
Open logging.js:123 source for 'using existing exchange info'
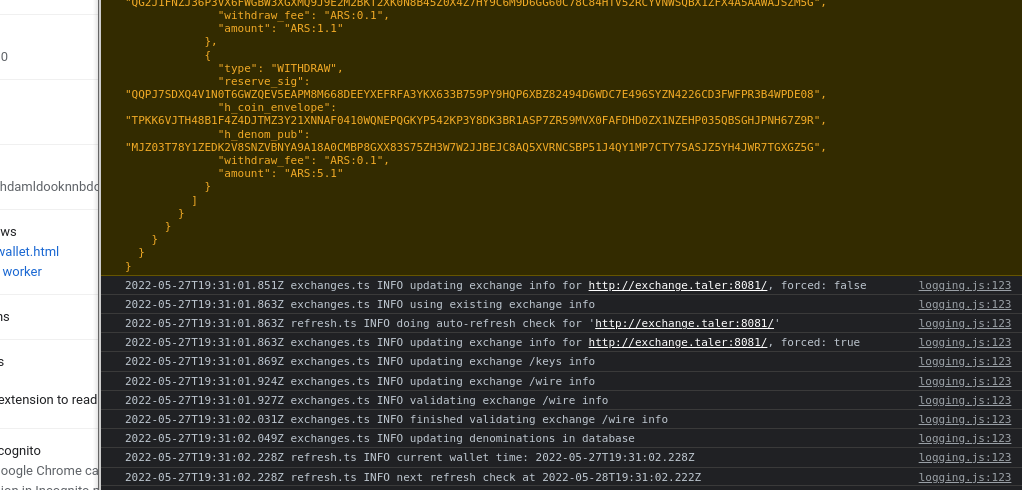click(964, 305)
